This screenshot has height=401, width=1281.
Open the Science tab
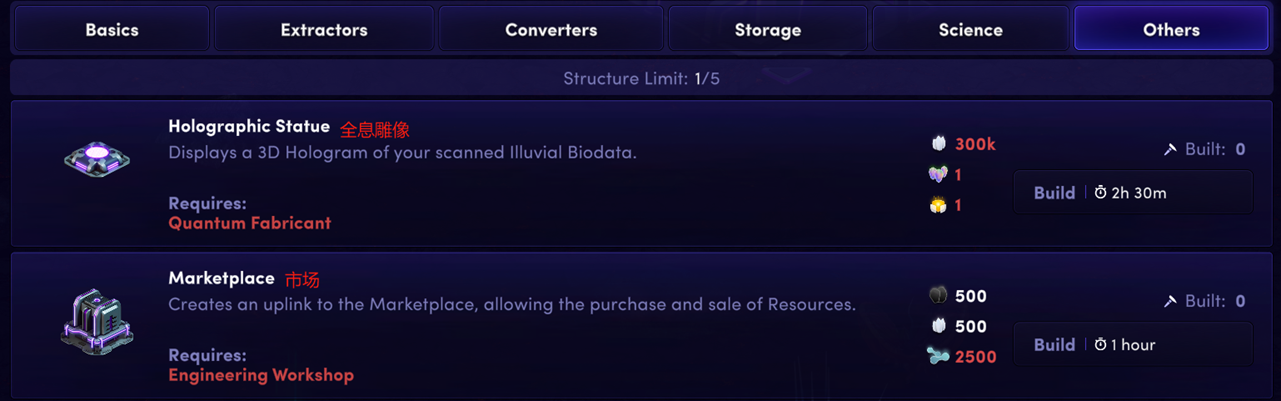(x=970, y=30)
